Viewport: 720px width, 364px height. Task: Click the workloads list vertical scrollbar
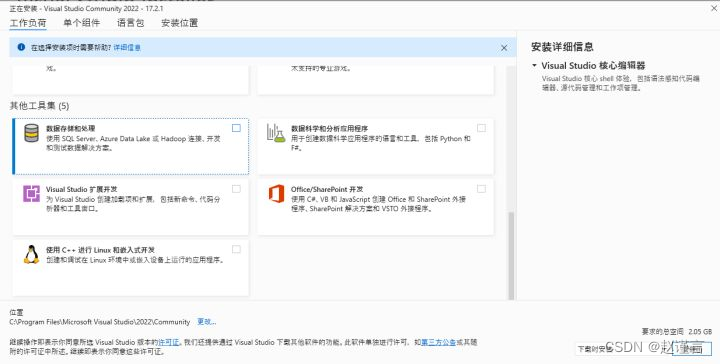coord(511,256)
